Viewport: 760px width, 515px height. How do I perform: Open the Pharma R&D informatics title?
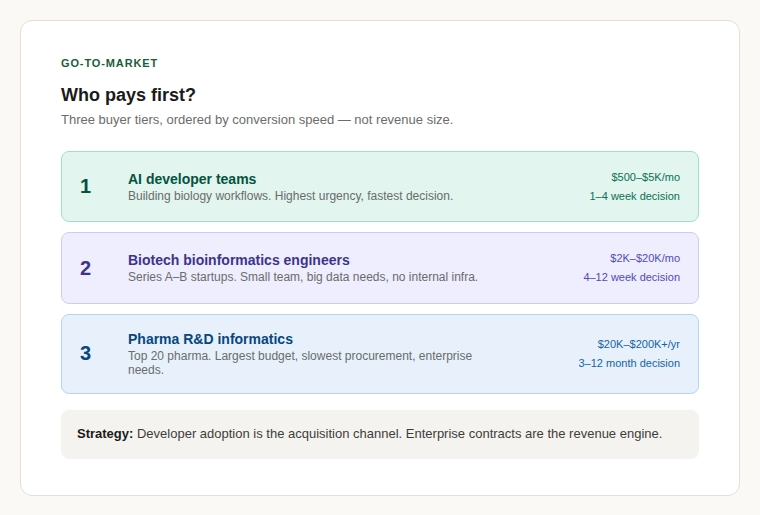(210, 339)
